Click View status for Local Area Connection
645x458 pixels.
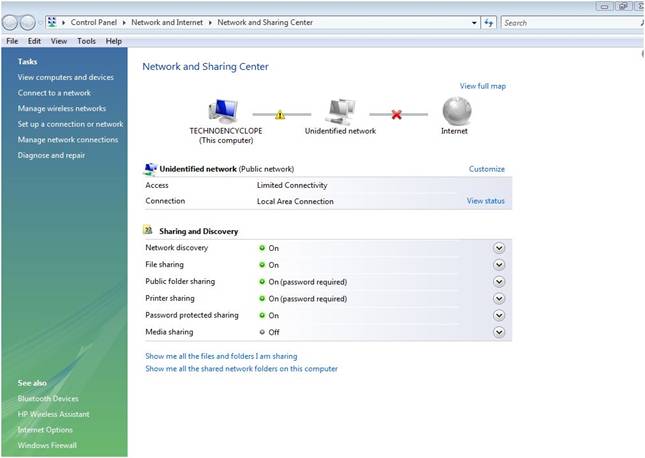click(485, 201)
